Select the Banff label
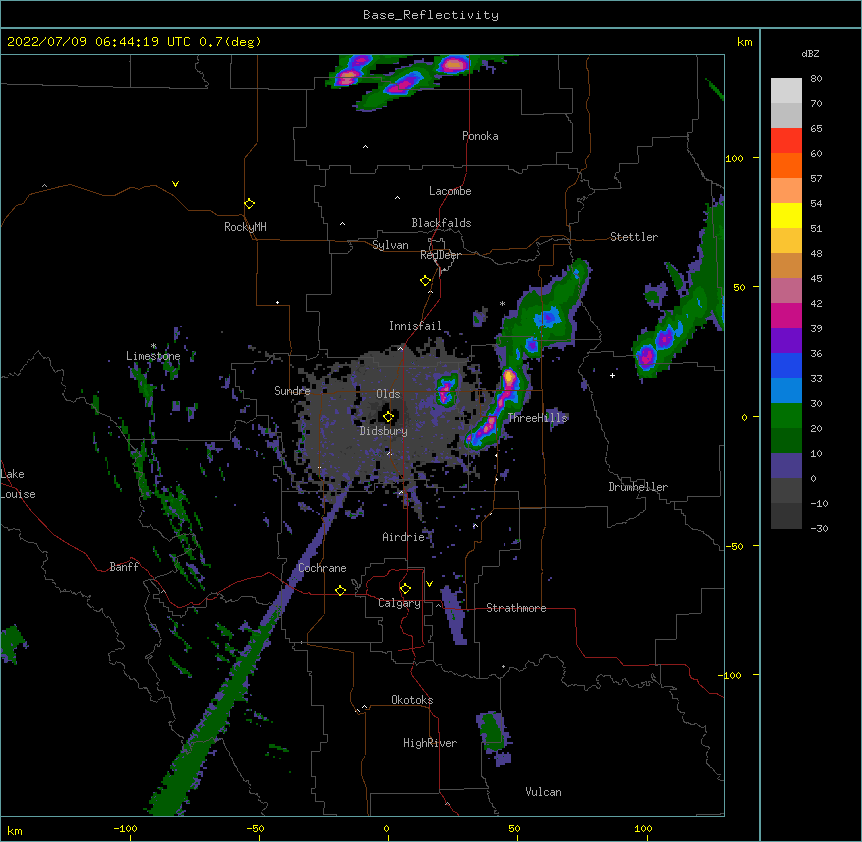 tap(124, 567)
